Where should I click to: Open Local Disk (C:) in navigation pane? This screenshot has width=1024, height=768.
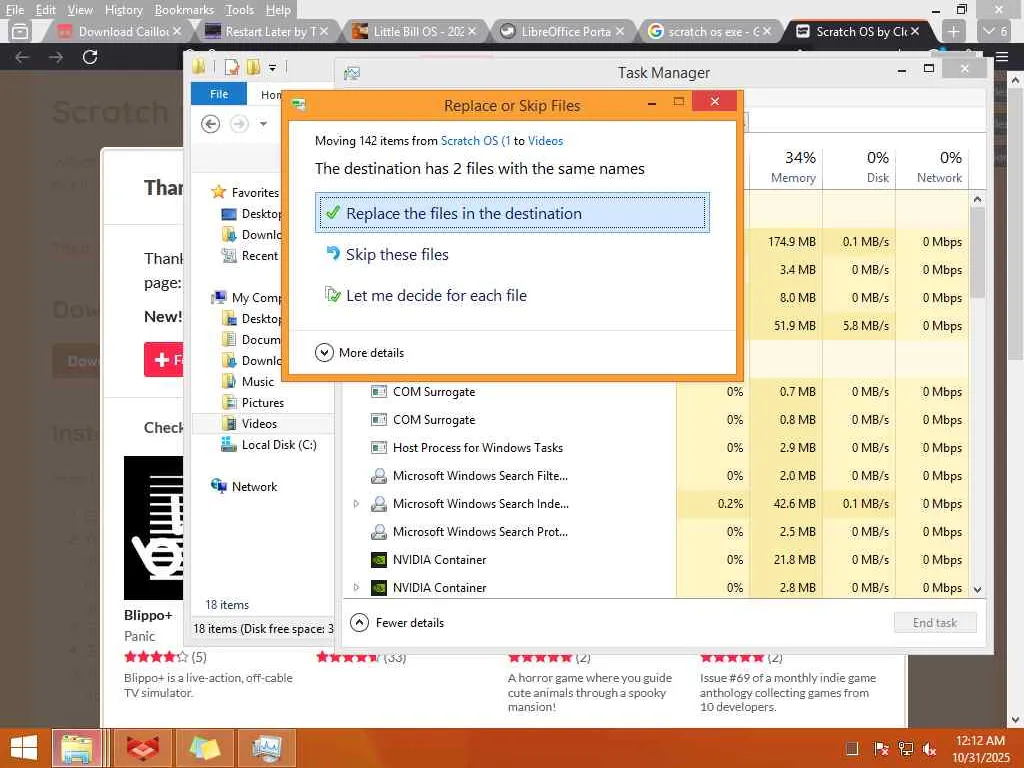[279, 445]
